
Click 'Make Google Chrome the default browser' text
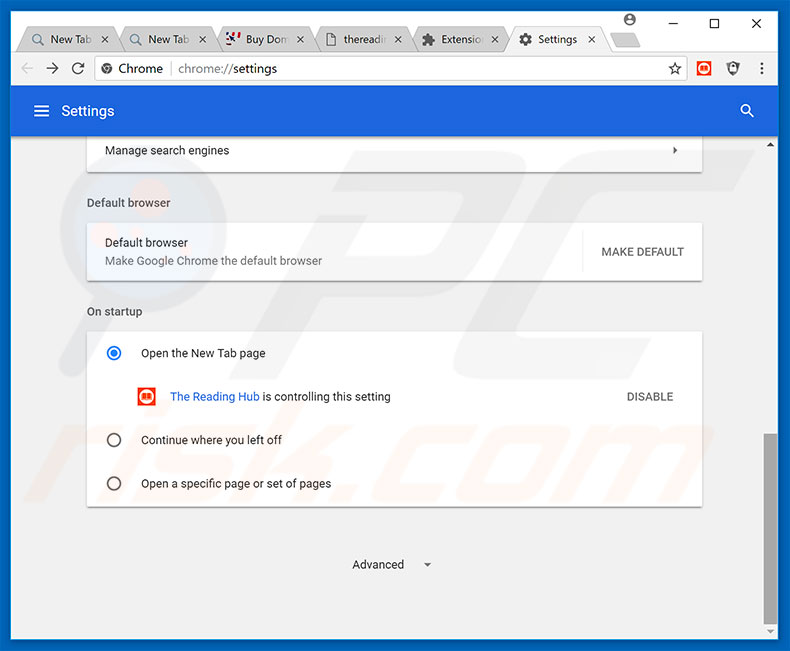pos(213,261)
